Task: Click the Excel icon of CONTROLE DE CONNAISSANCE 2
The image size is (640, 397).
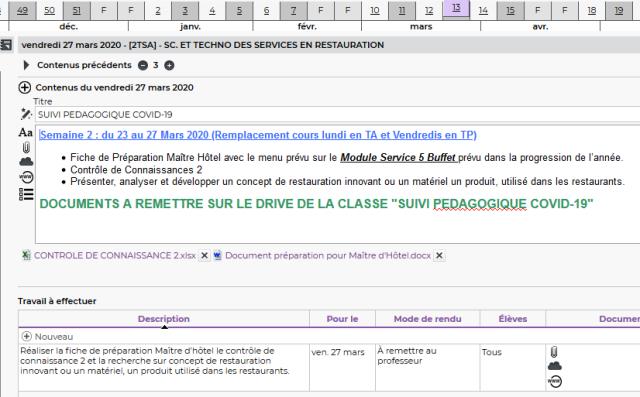Action: 26,255
